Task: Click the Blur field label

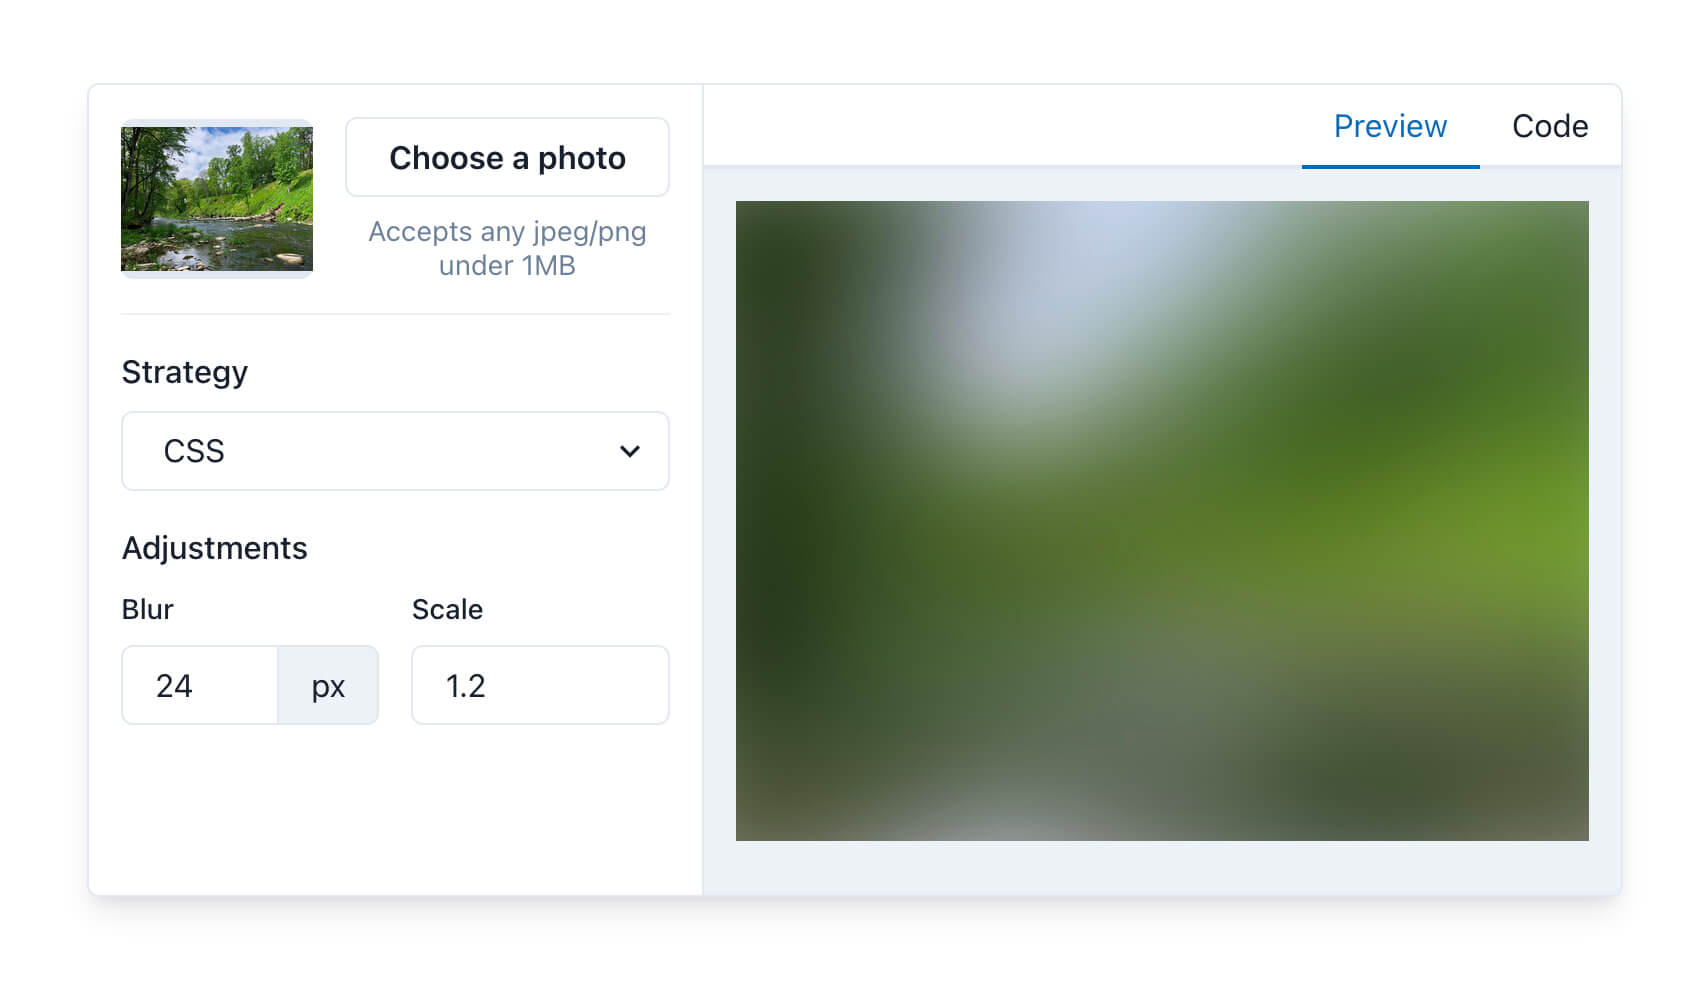Action: [148, 609]
